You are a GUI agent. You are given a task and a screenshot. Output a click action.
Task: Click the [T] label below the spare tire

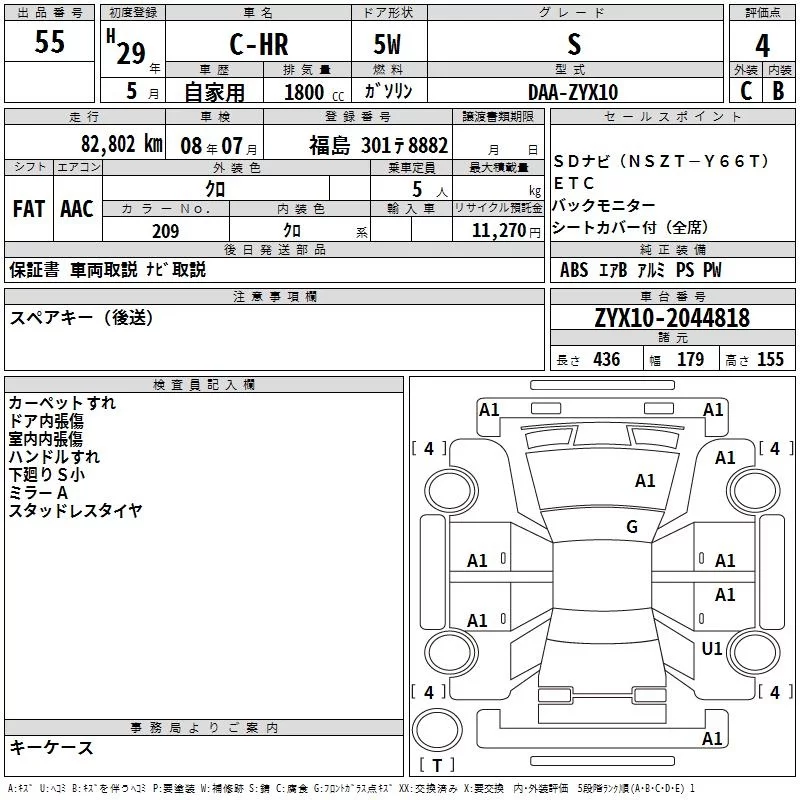click(x=436, y=766)
